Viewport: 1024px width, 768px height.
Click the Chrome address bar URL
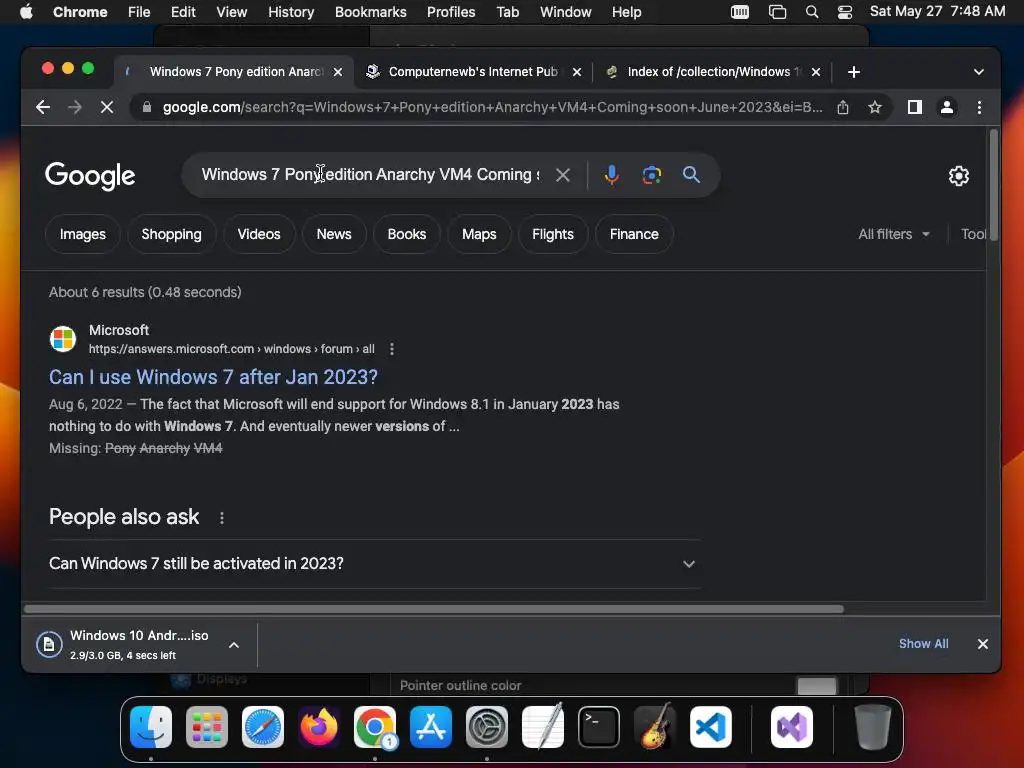coord(492,107)
